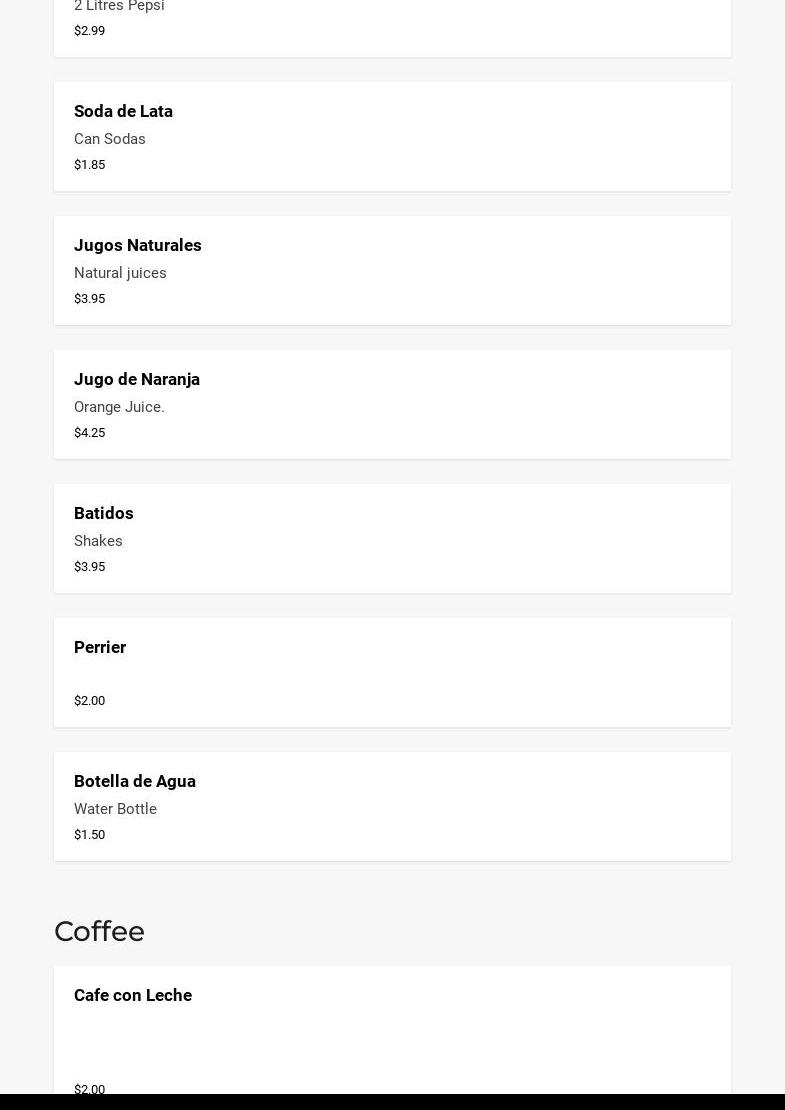The height and width of the screenshot is (1110, 785).
Task: Click the $2.99 Pepsi price
Action: click(89, 31)
